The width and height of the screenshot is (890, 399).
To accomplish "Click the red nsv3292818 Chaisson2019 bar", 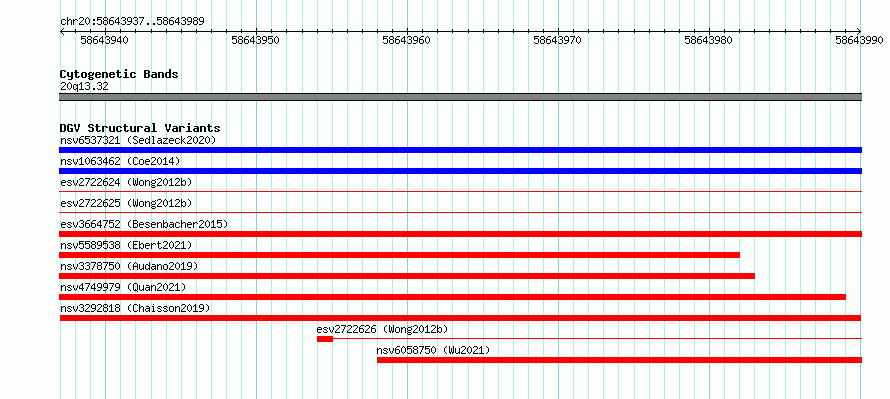I will pos(460,318).
